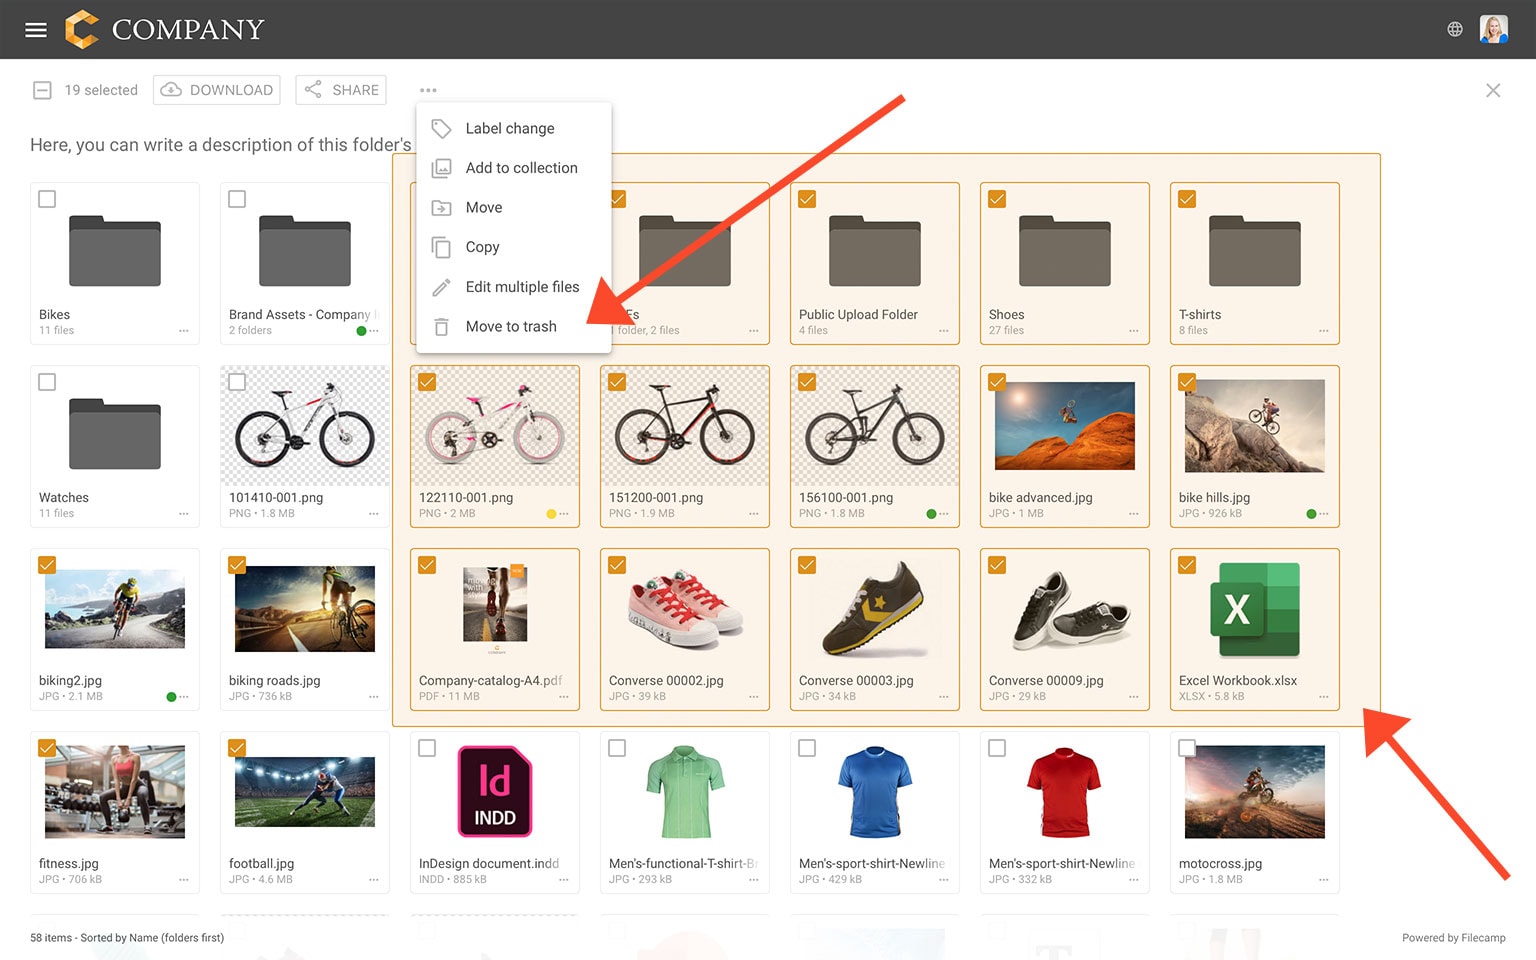Screen dimensions: 1536x960
Task: Open the Watches folder icon
Action: point(115,434)
